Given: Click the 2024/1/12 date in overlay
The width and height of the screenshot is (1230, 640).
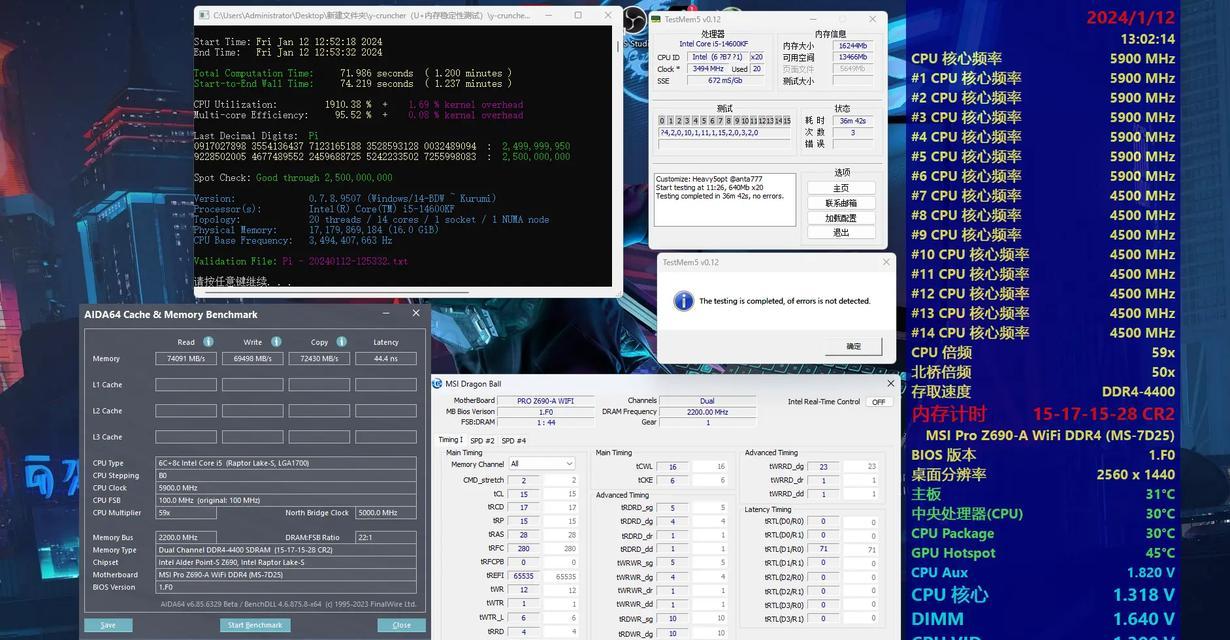Looking at the screenshot, I should pyautogui.click(x=1132, y=17).
